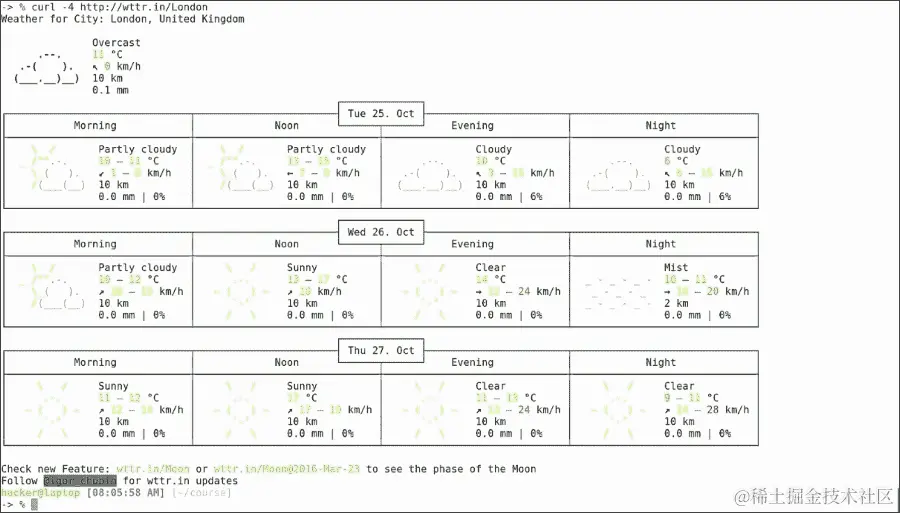Image resolution: width=900 pixels, height=513 pixels.
Task: Click 'Sunny' text in Thu 27 Morning
Action: (113, 386)
